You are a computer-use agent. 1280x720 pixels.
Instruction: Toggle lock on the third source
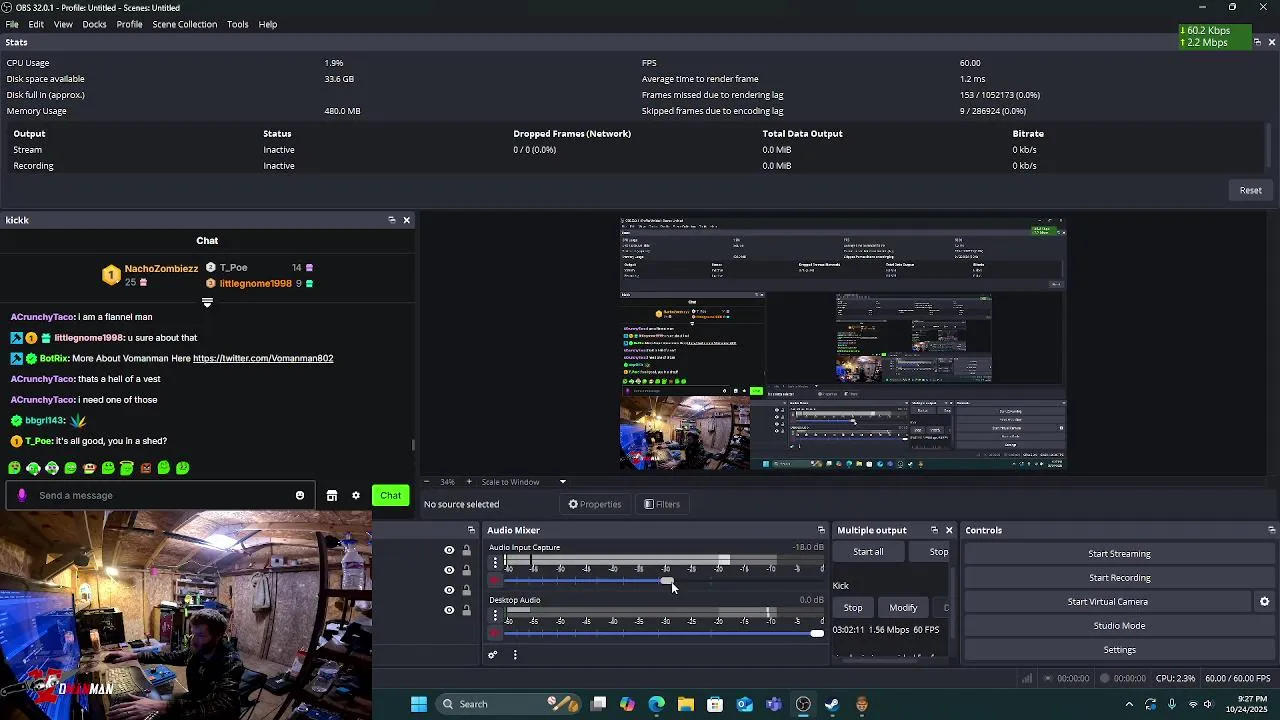click(466, 590)
